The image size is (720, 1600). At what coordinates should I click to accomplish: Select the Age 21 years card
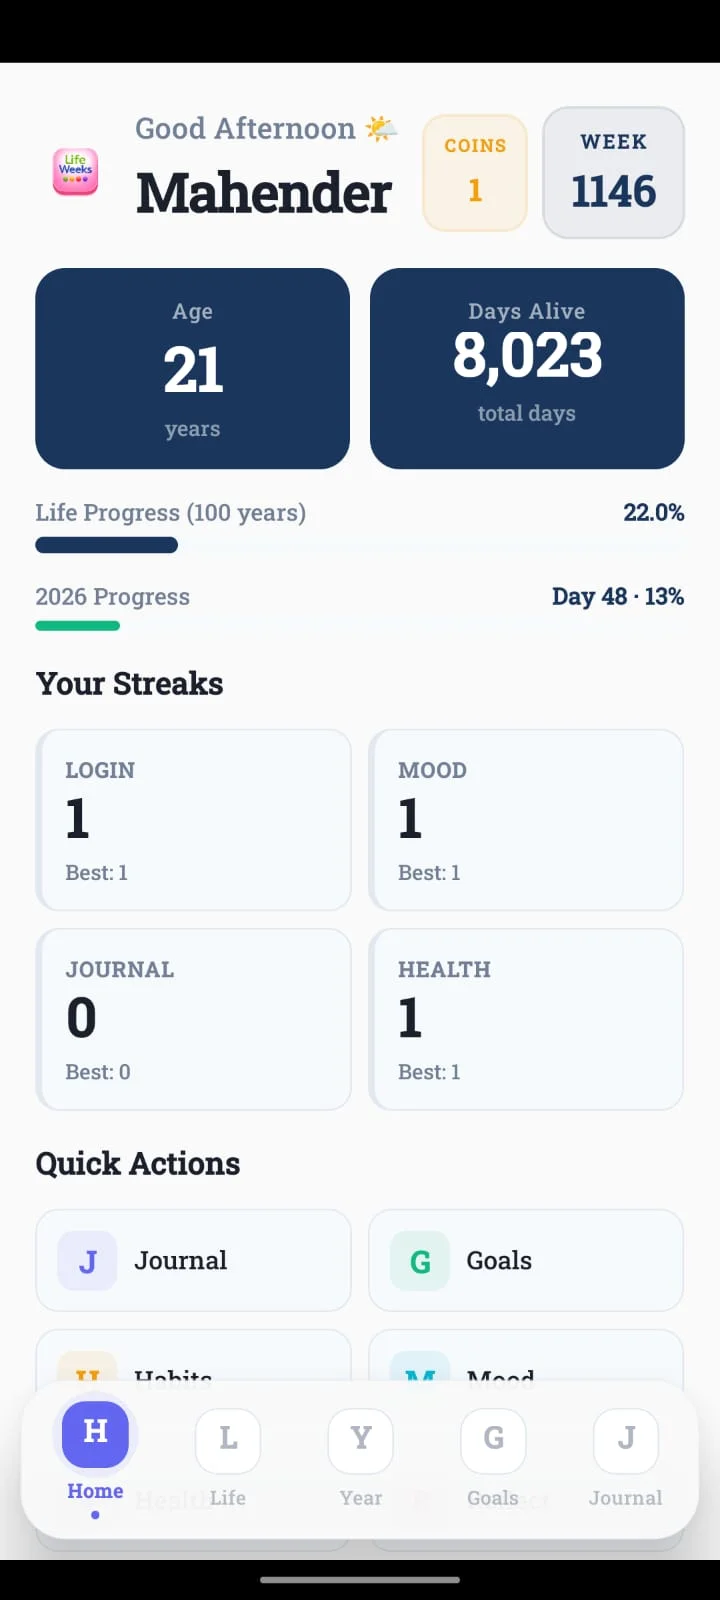(193, 368)
